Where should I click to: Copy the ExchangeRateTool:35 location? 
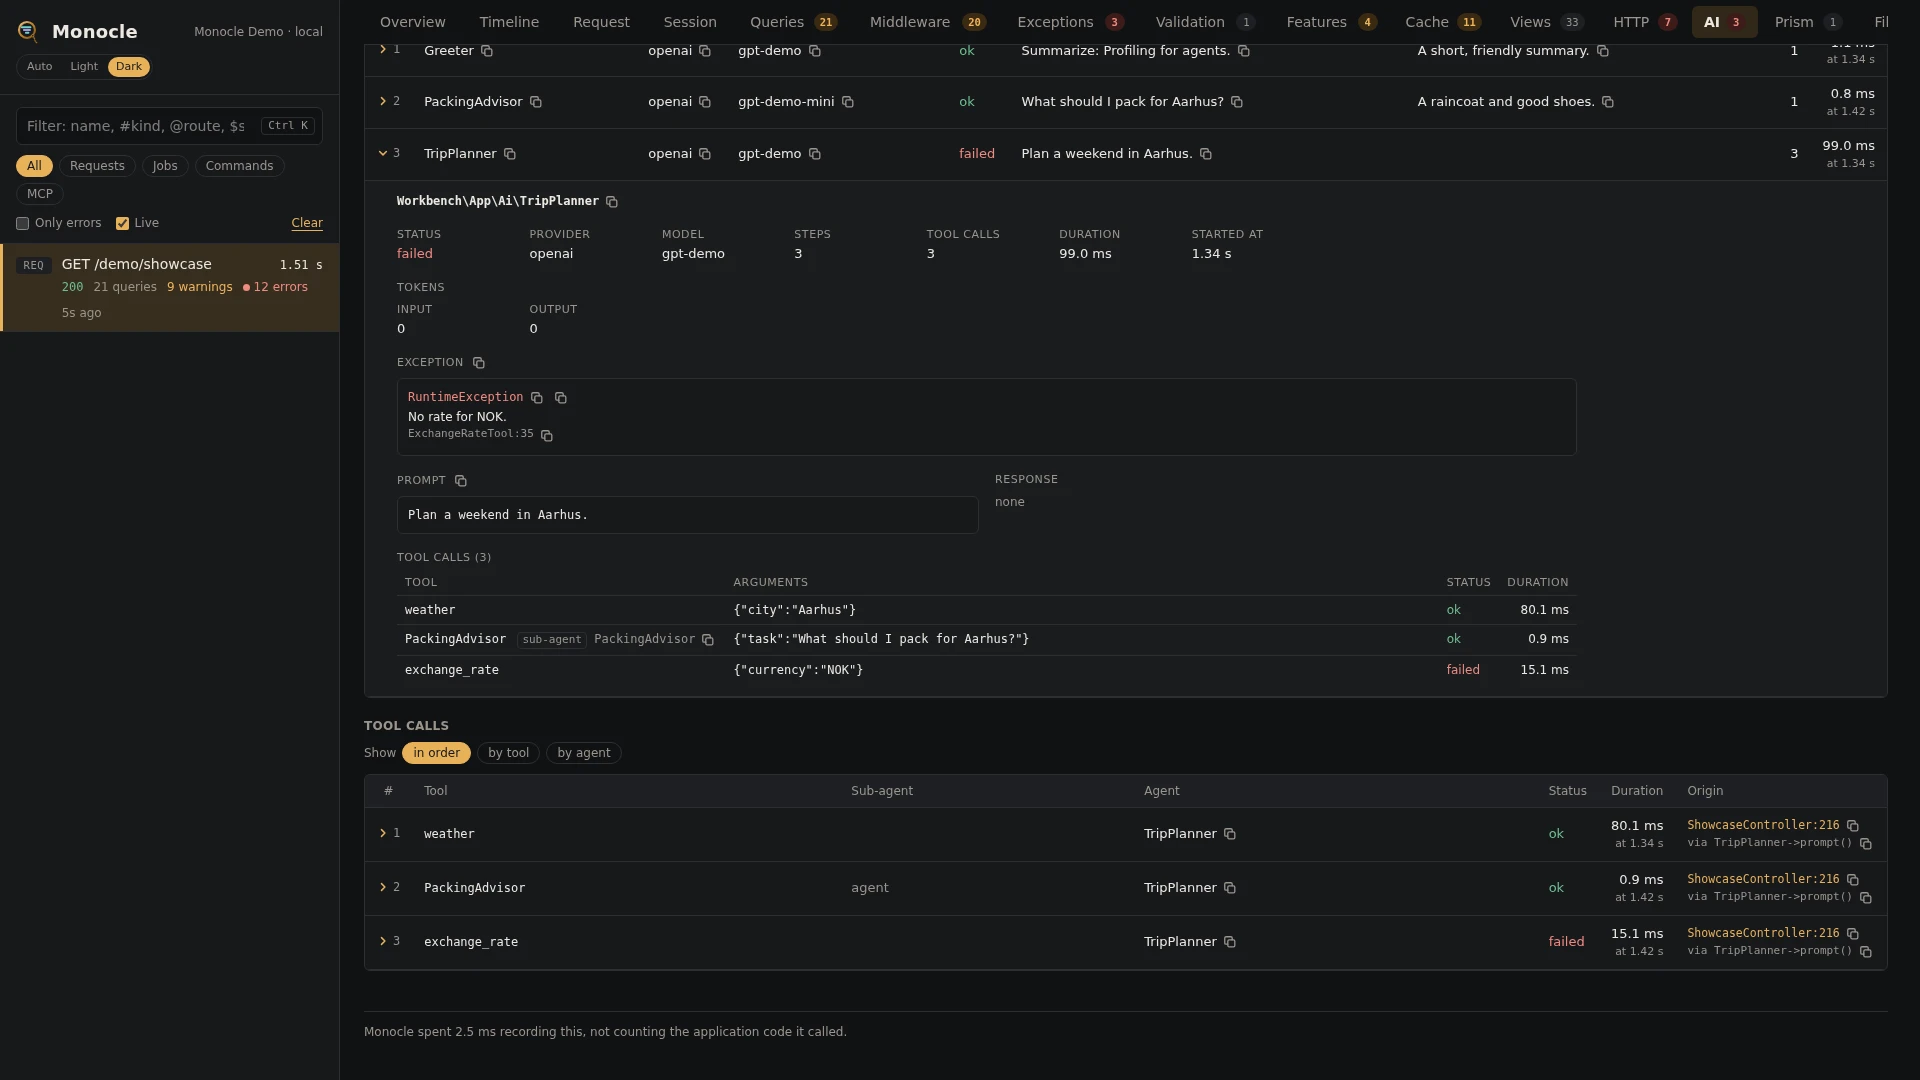click(547, 435)
